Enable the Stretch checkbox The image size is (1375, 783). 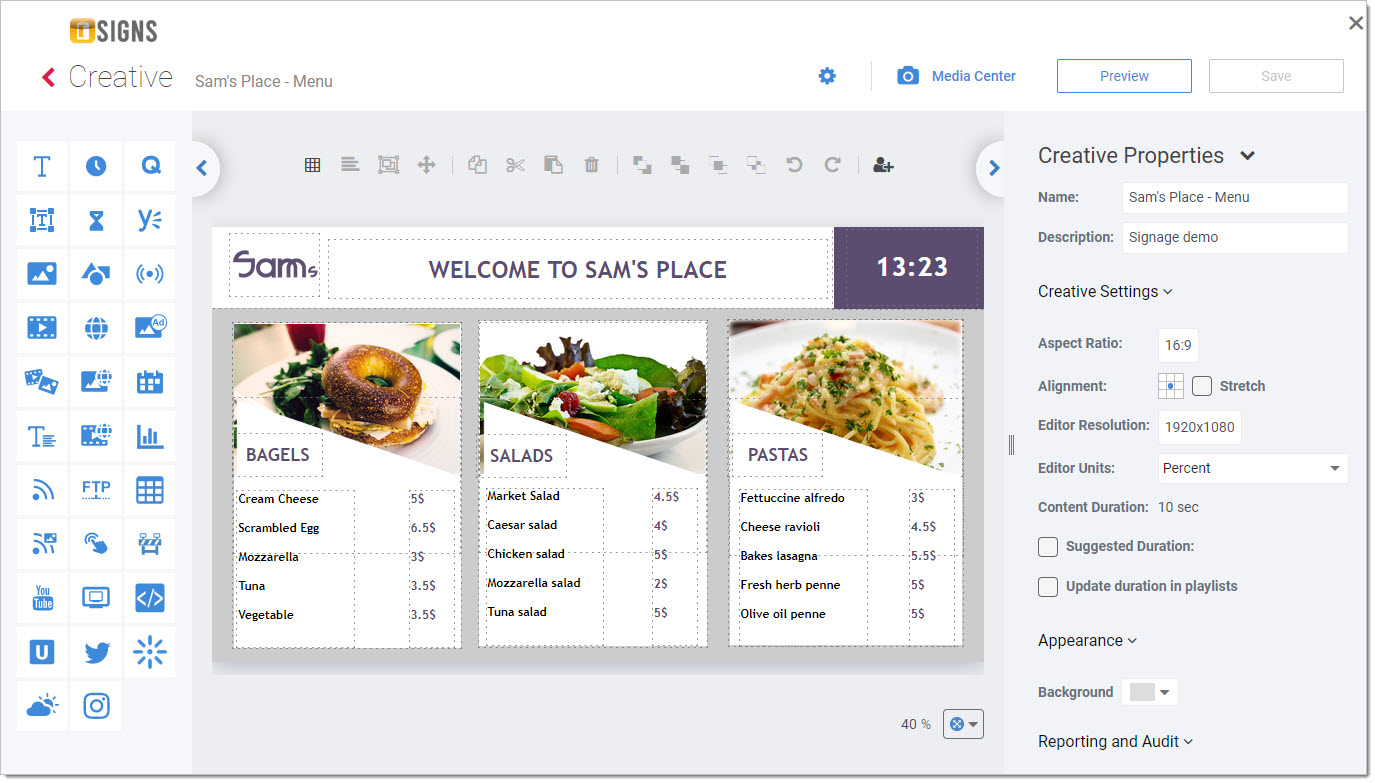(1202, 386)
